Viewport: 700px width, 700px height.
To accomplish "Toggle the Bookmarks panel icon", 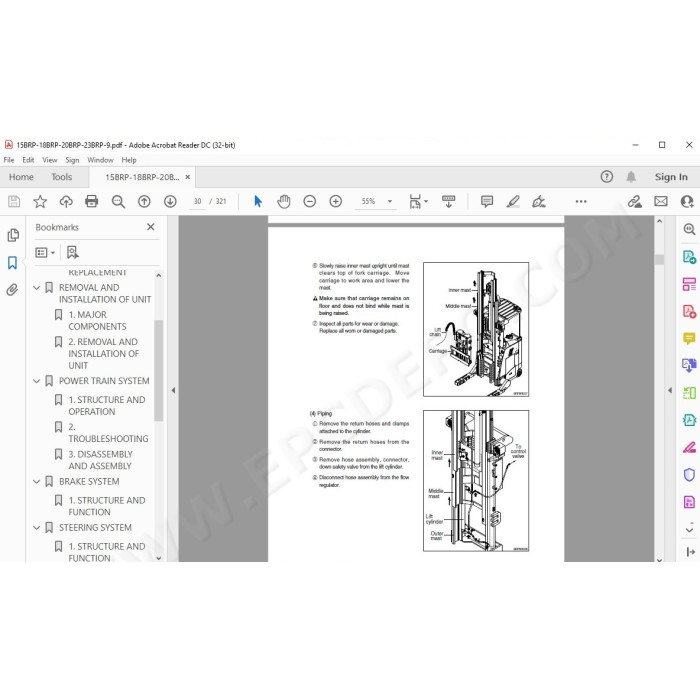I will [x=12, y=262].
